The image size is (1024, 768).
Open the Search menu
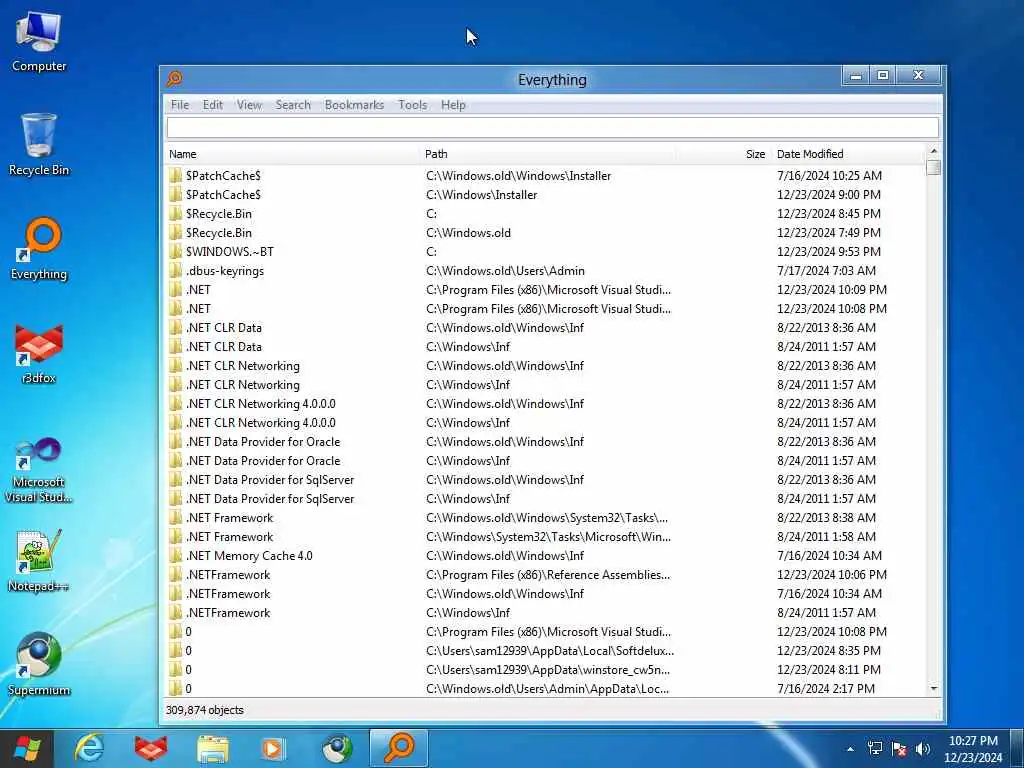click(293, 104)
